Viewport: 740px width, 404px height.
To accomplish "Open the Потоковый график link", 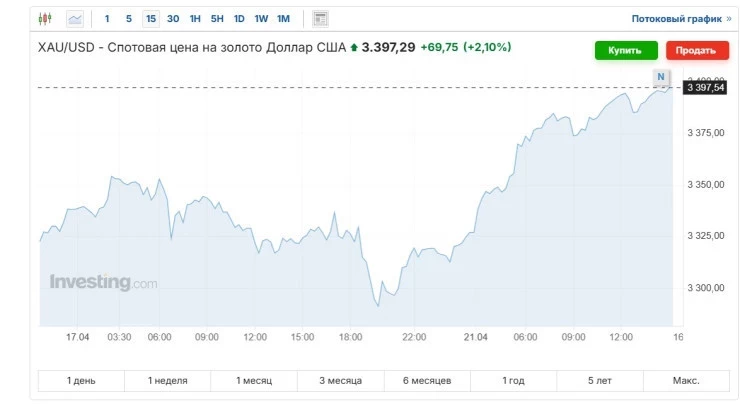I will tap(681, 19).
